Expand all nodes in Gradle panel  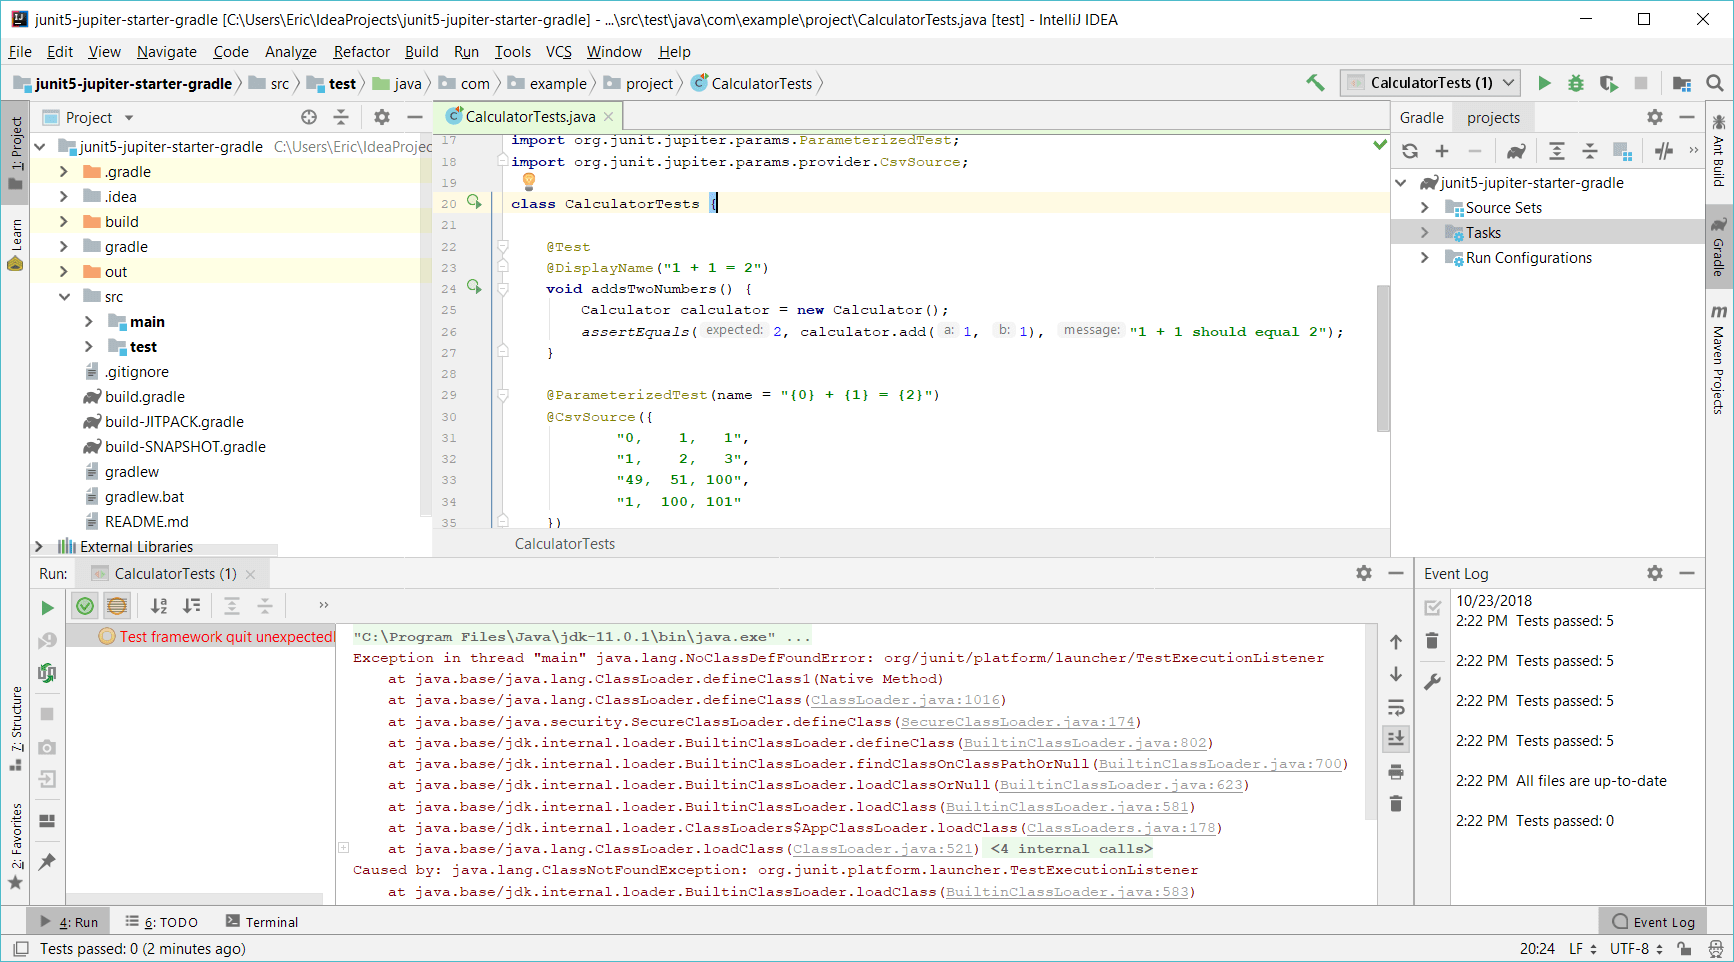pos(1557,151)
